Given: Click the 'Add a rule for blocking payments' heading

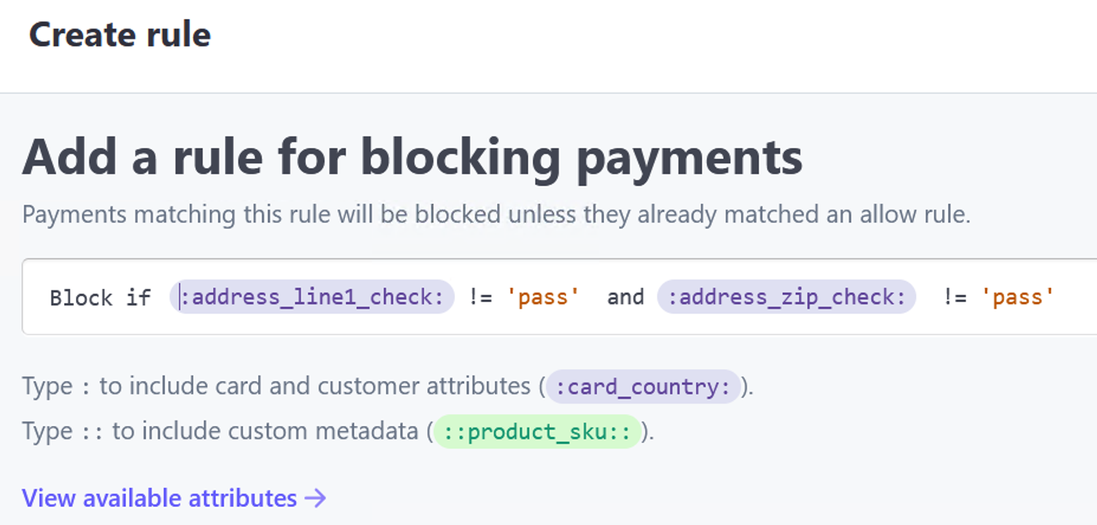Looking at the screenshot, I should coord(412,157).
